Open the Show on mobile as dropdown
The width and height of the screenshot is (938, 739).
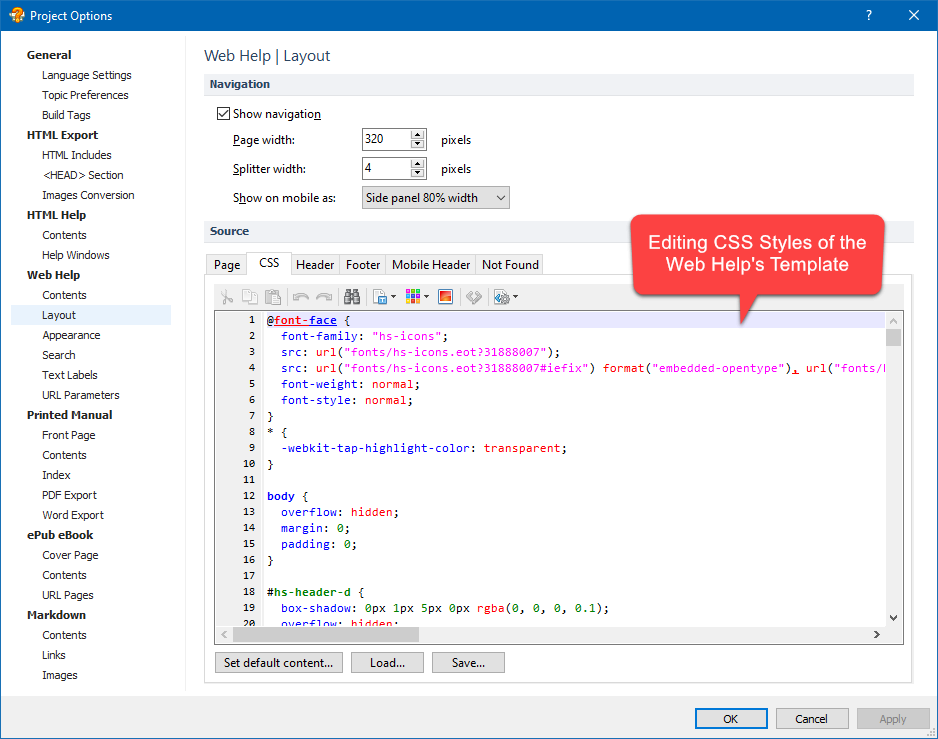tap(436, 198)
